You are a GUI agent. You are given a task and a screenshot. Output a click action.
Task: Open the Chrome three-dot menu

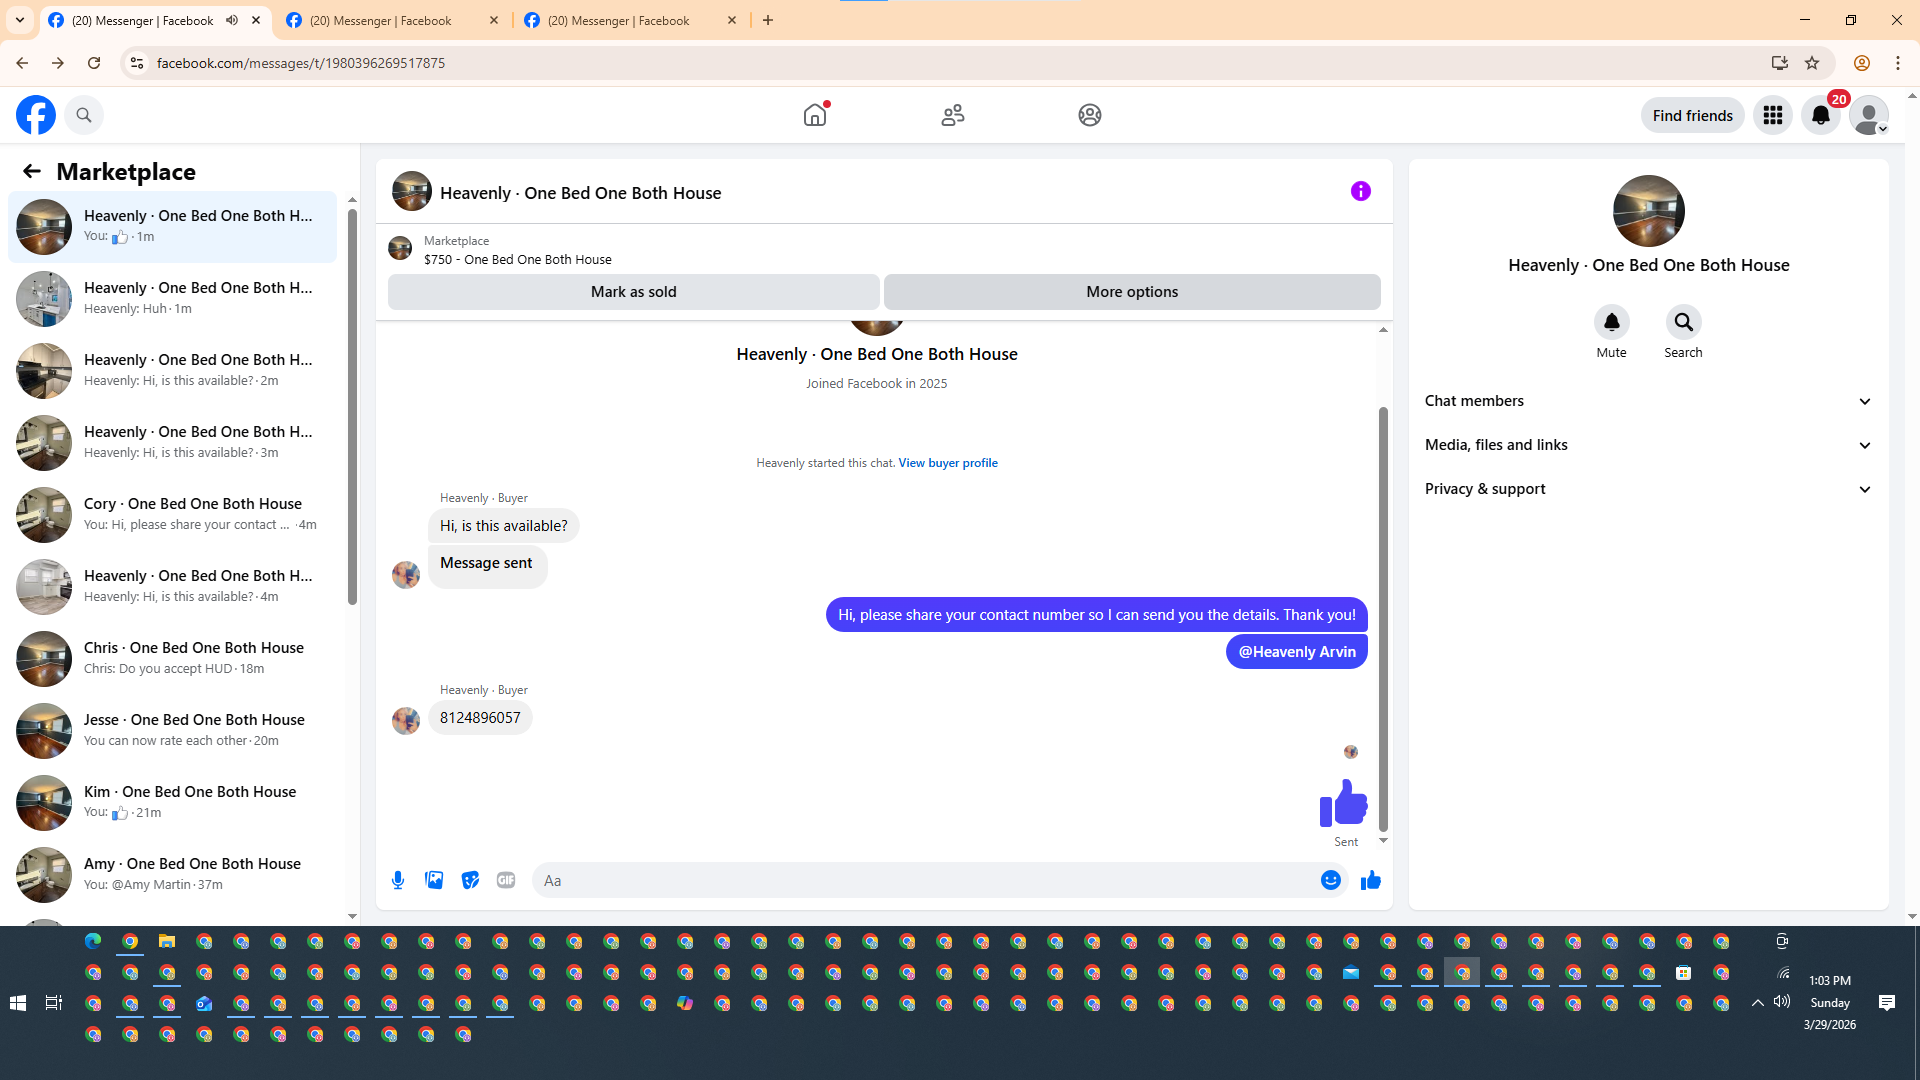[1898, 63]
